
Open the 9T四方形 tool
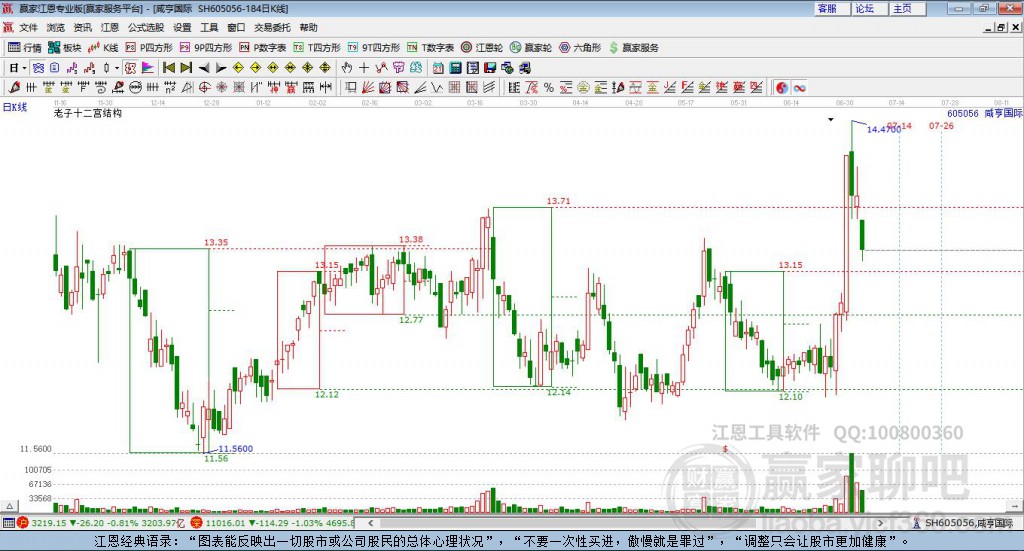[x=373, y=48]
